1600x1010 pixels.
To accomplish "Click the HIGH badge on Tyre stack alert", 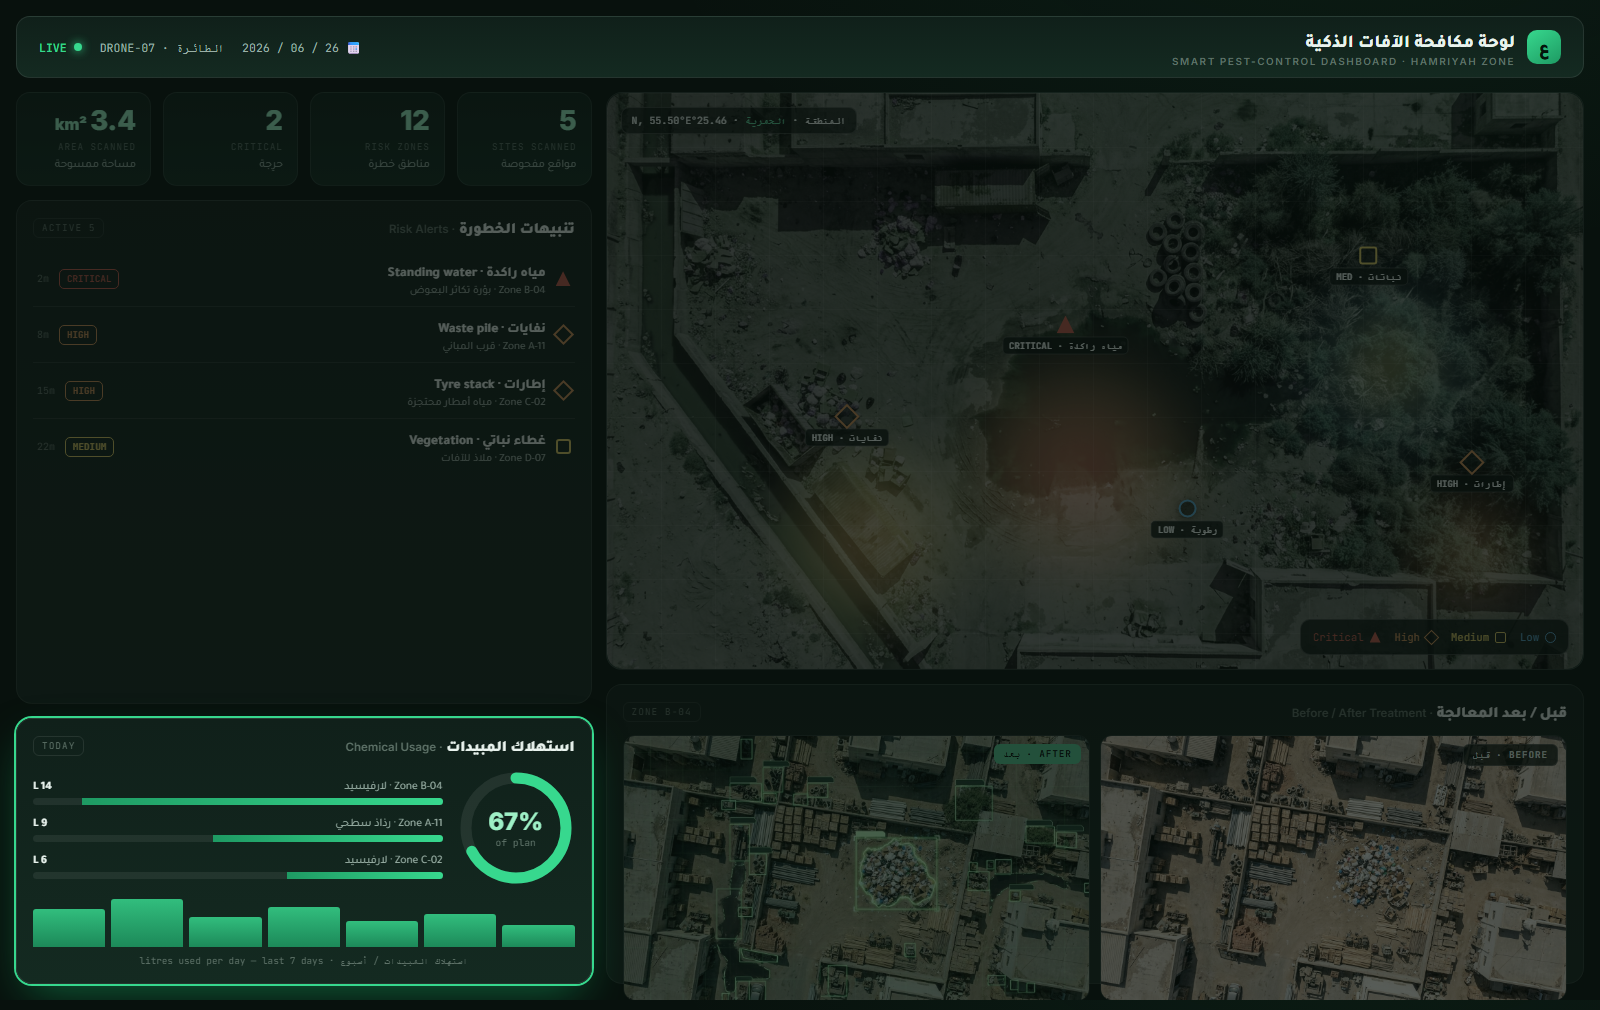I will click(84, 391).
